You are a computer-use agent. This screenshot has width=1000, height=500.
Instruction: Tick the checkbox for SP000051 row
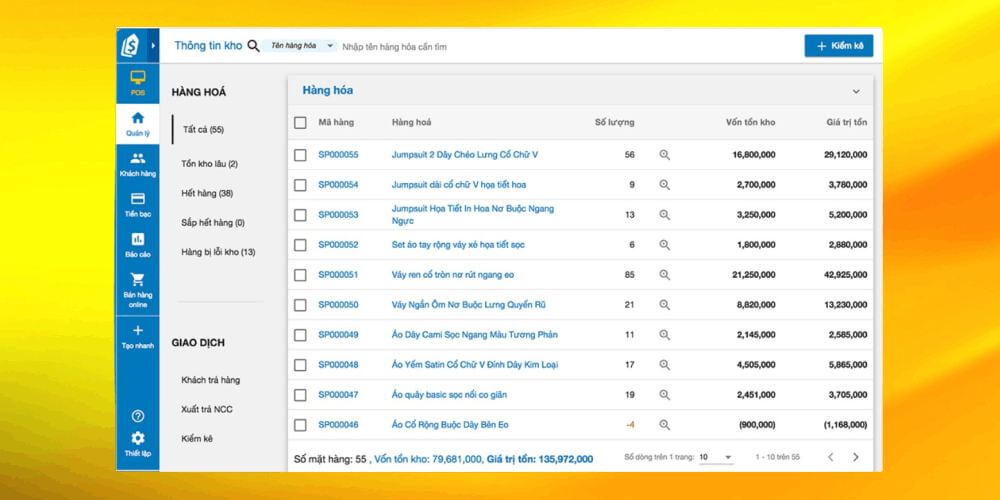point(300,275)
